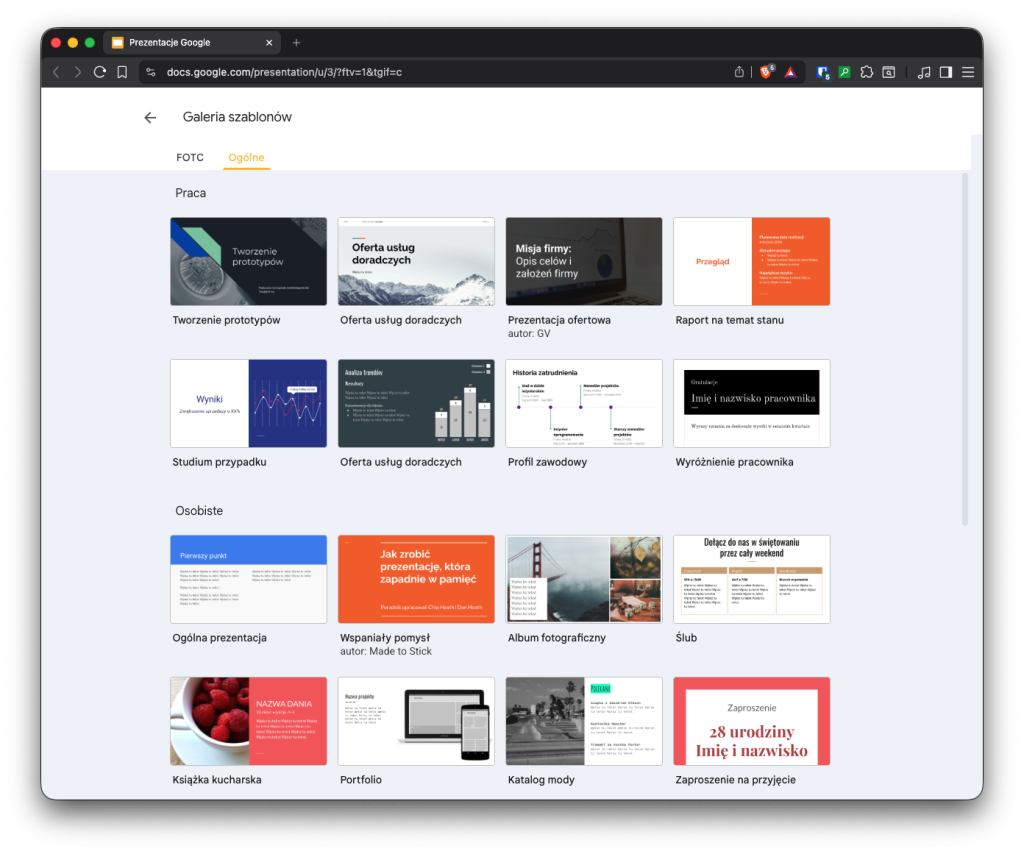The width and height of the screenshot is (1024, 854).
Task: Open the extensions puzzle icon
Action: click(867, 72)
